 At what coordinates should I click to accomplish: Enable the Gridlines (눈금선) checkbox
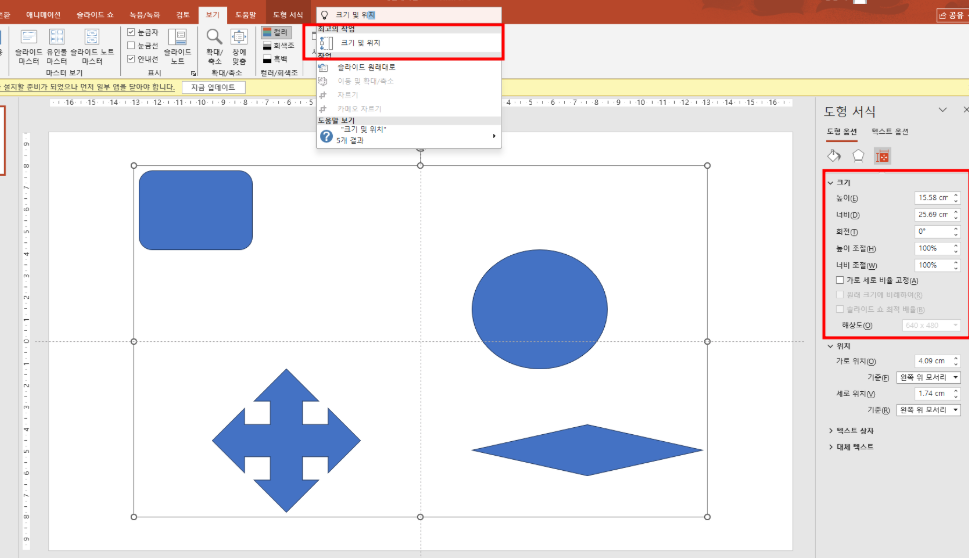(131, 45)
